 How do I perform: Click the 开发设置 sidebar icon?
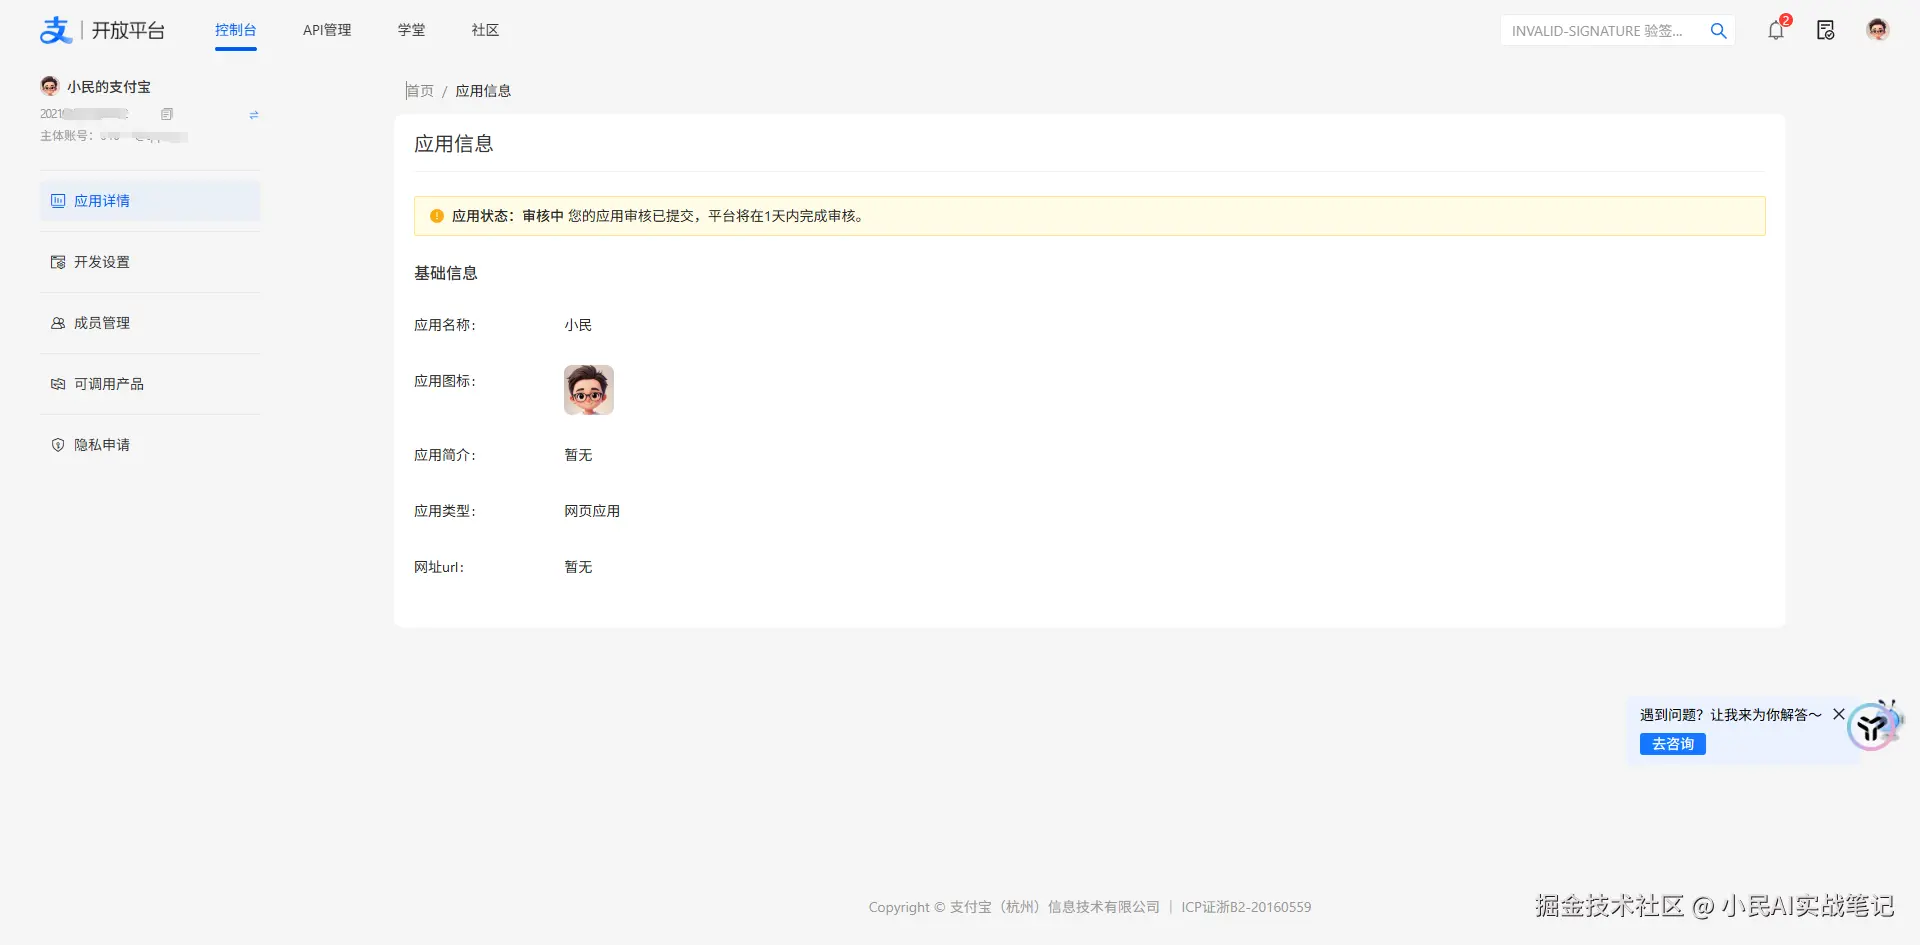coord(58,262)
